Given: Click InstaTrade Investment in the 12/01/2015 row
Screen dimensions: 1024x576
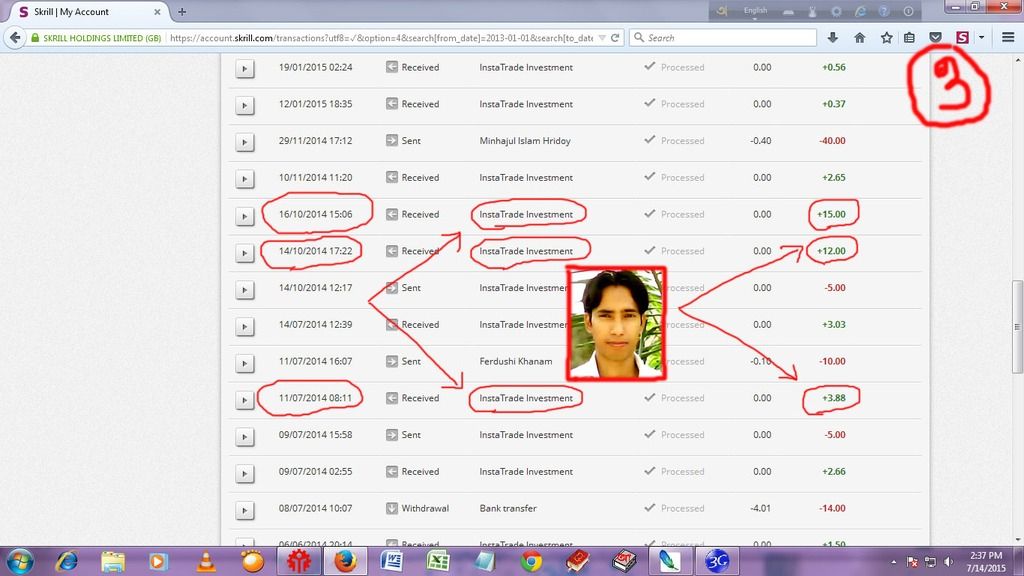Looking at the screenshot, I should tap(526, 104).
